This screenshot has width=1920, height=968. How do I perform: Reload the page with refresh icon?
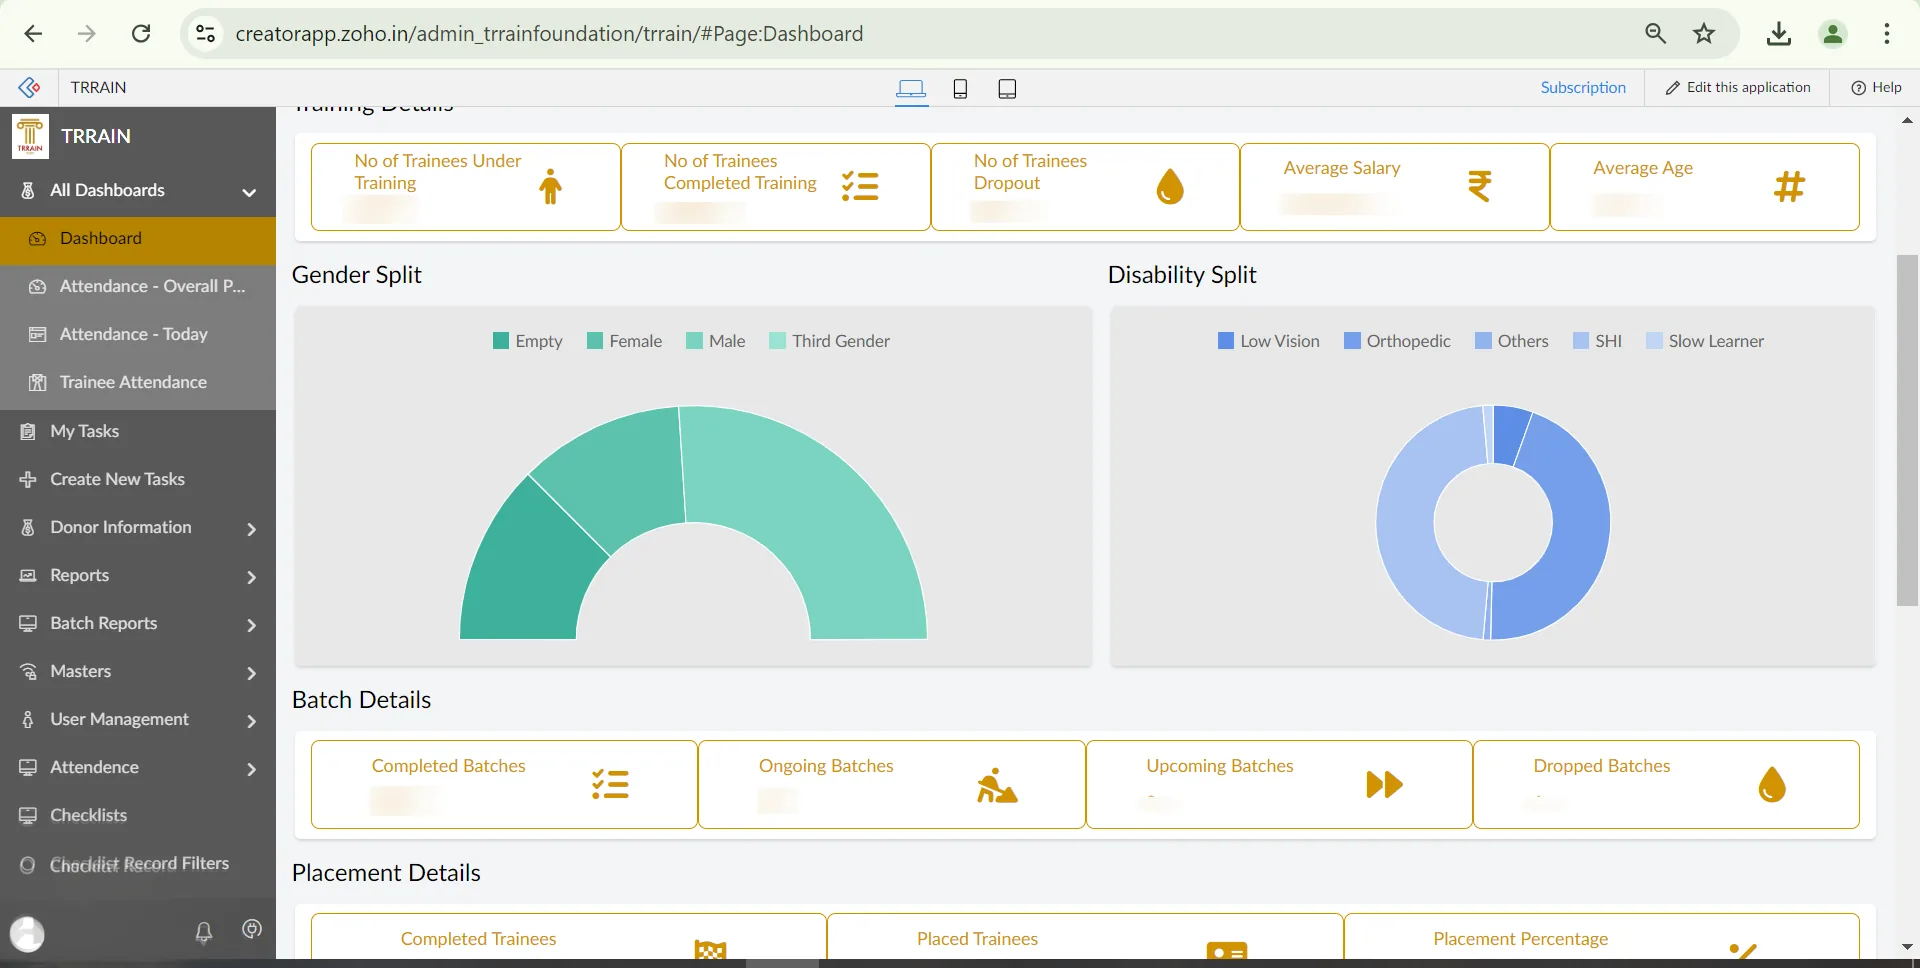141,34
